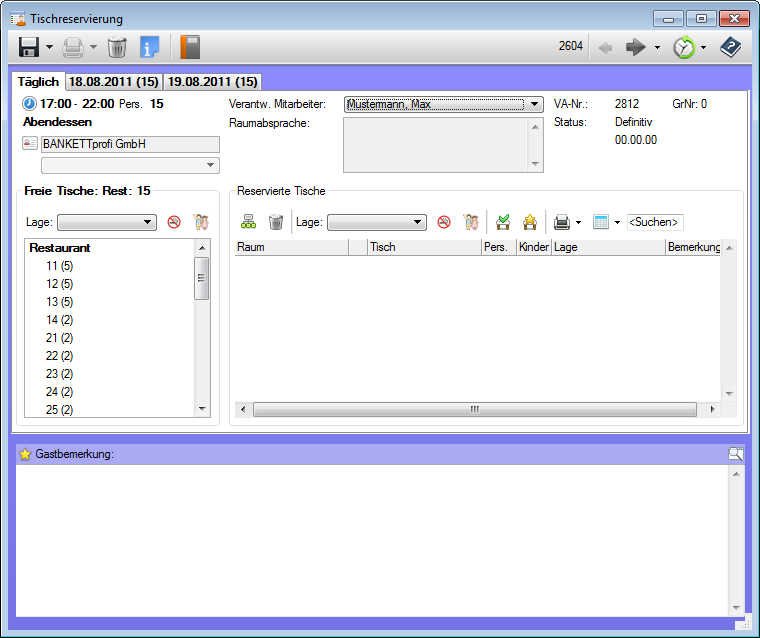The image size is (760, 638).
Task: Click the <Suchen> search field
Action: 655,222
